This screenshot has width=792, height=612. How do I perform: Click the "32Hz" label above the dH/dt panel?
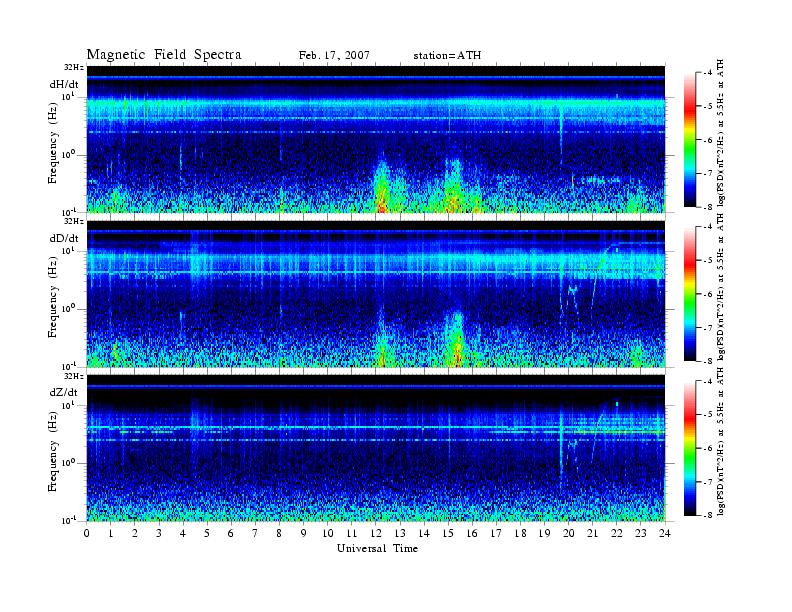point(74,67)
